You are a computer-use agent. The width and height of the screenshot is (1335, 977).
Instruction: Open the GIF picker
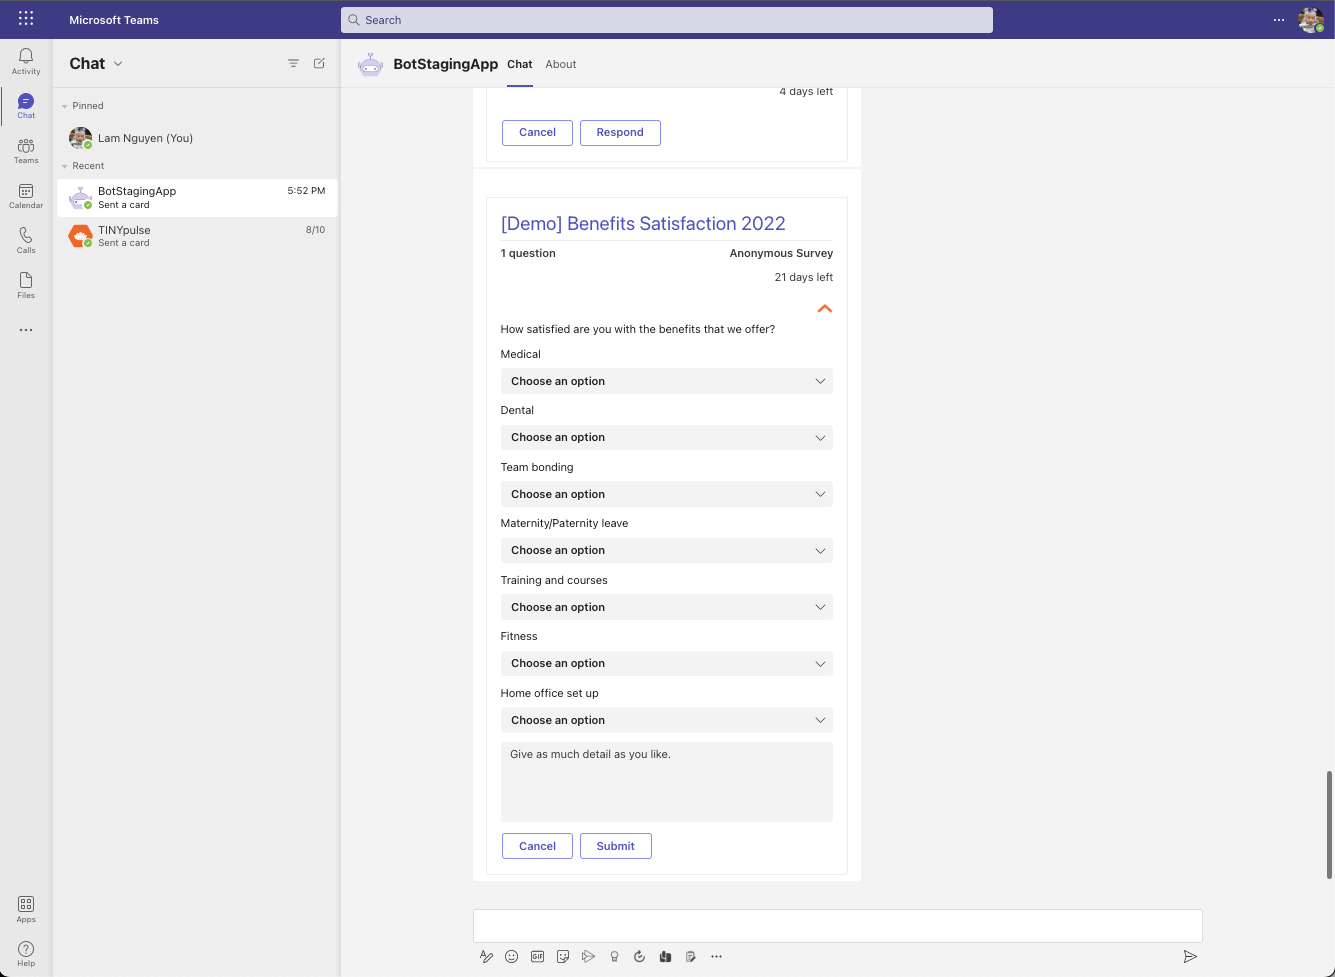coord(537,956)
